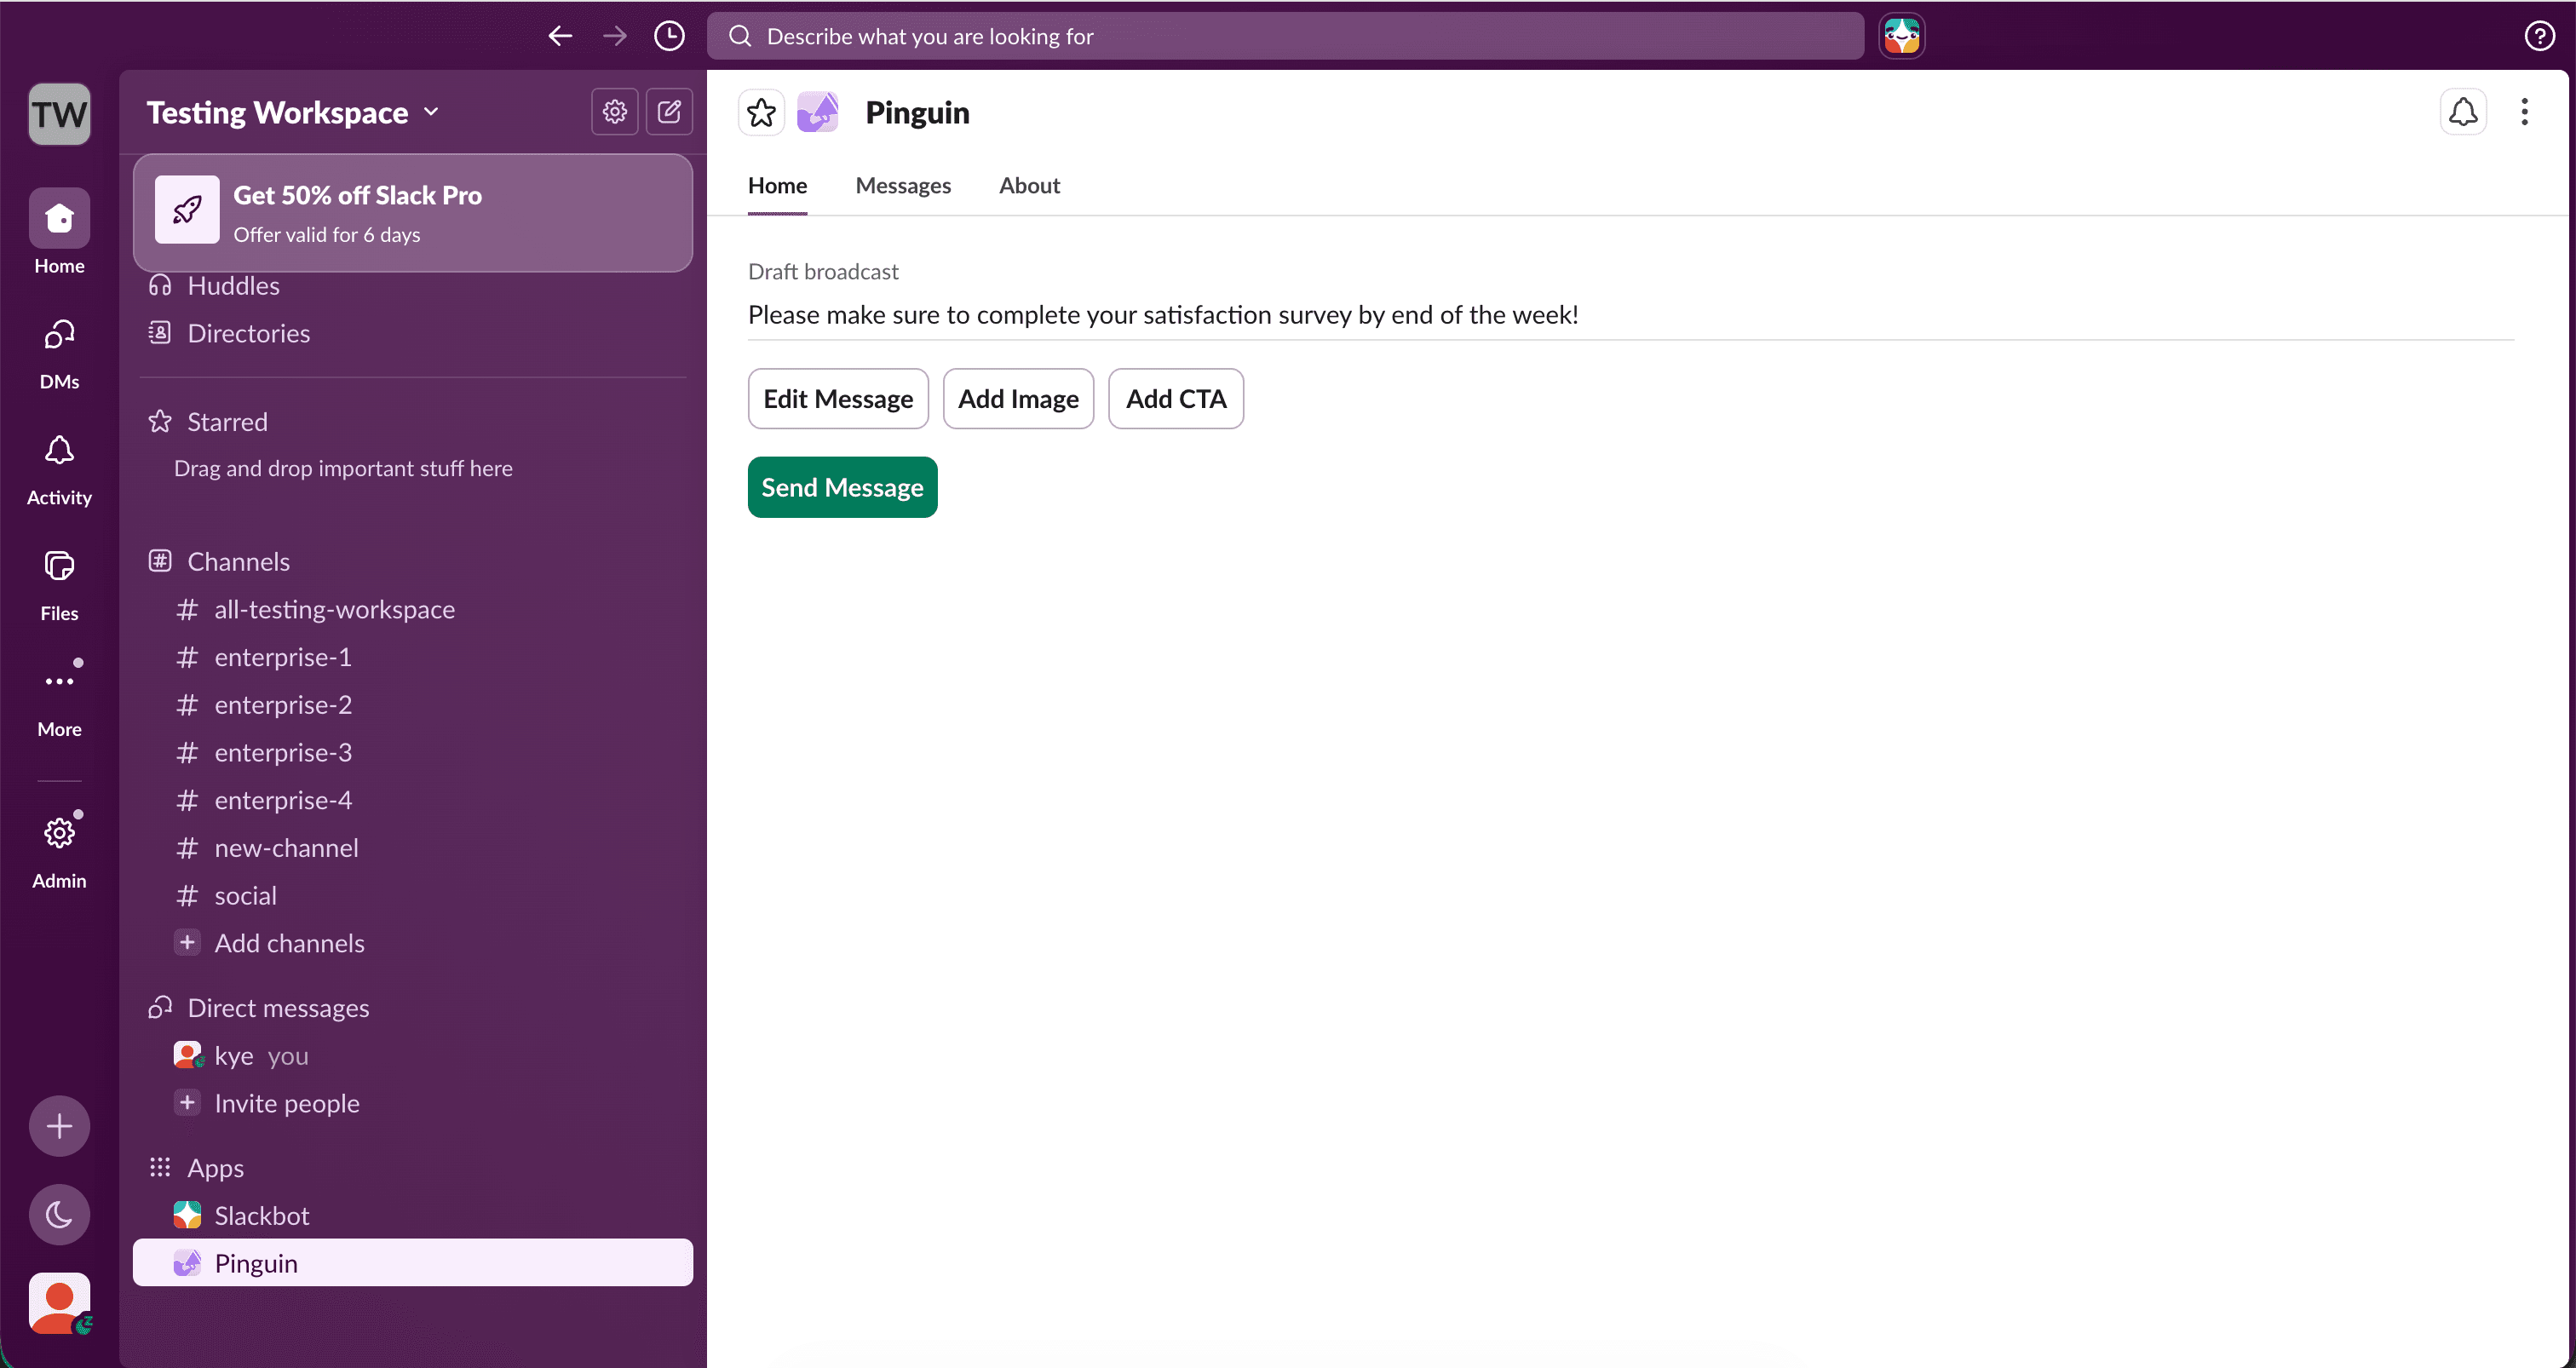Screen dimensions: 2576x1368
Task: Open the social channel
Action: [413, 895]
